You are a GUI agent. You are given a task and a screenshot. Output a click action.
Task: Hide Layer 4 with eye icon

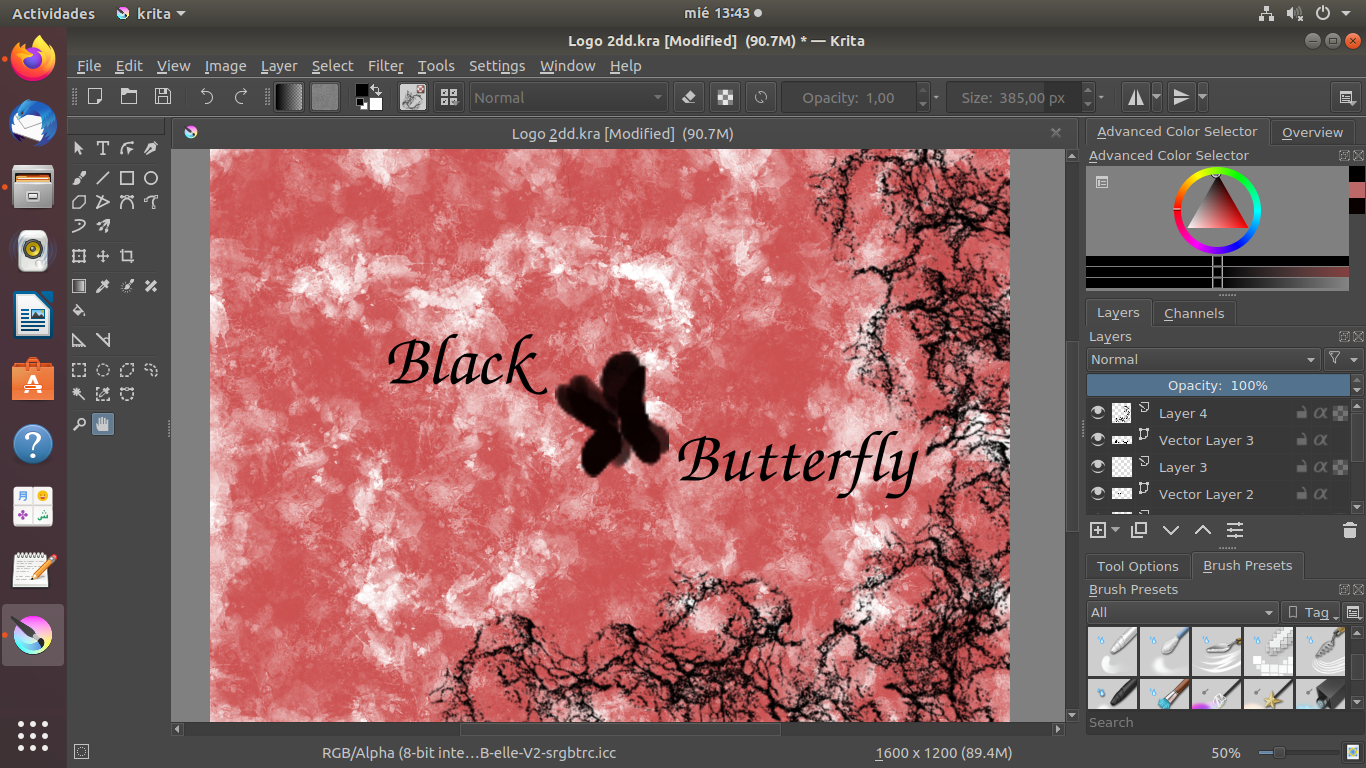[1098, 413]
